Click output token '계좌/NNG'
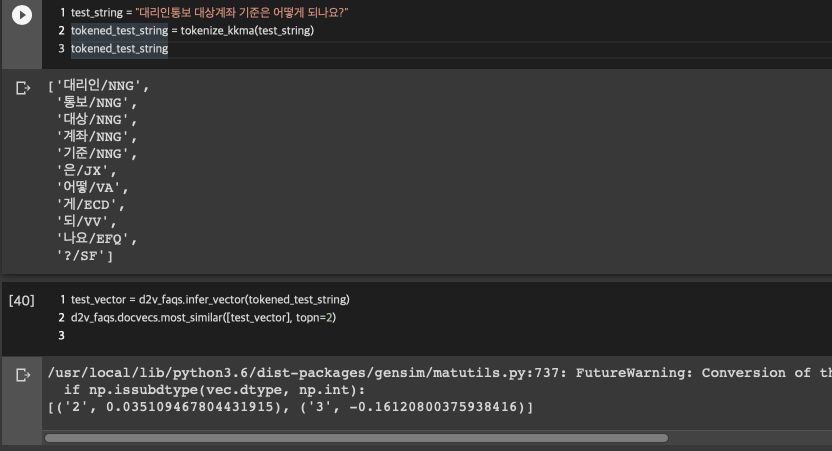Viewport: 832px width, 451px height. (x=97, y=136)
